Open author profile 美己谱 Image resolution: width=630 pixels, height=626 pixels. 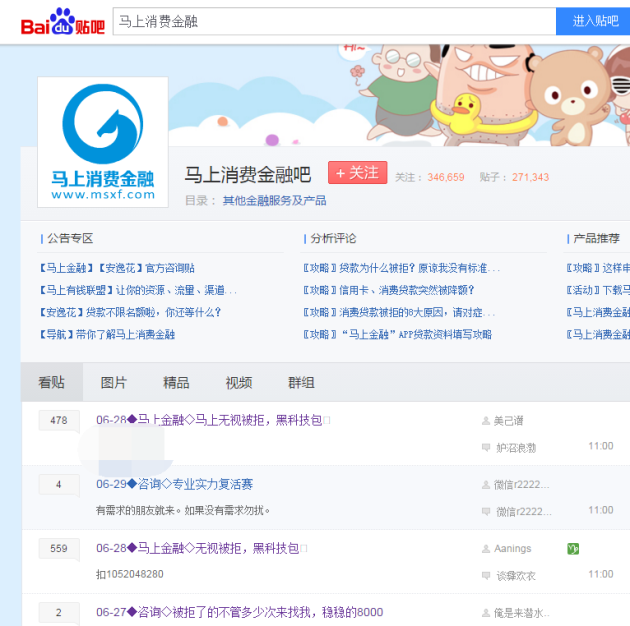click(x=508, y=421)
